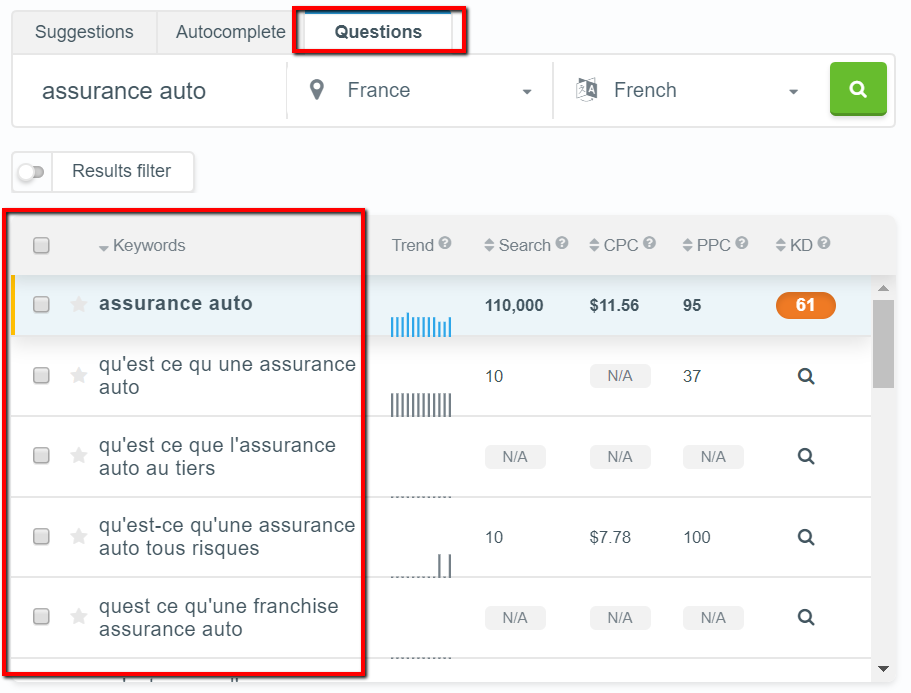
Task: Sort by PPC column
Action: pyautogui.click(x=706, y=245)
